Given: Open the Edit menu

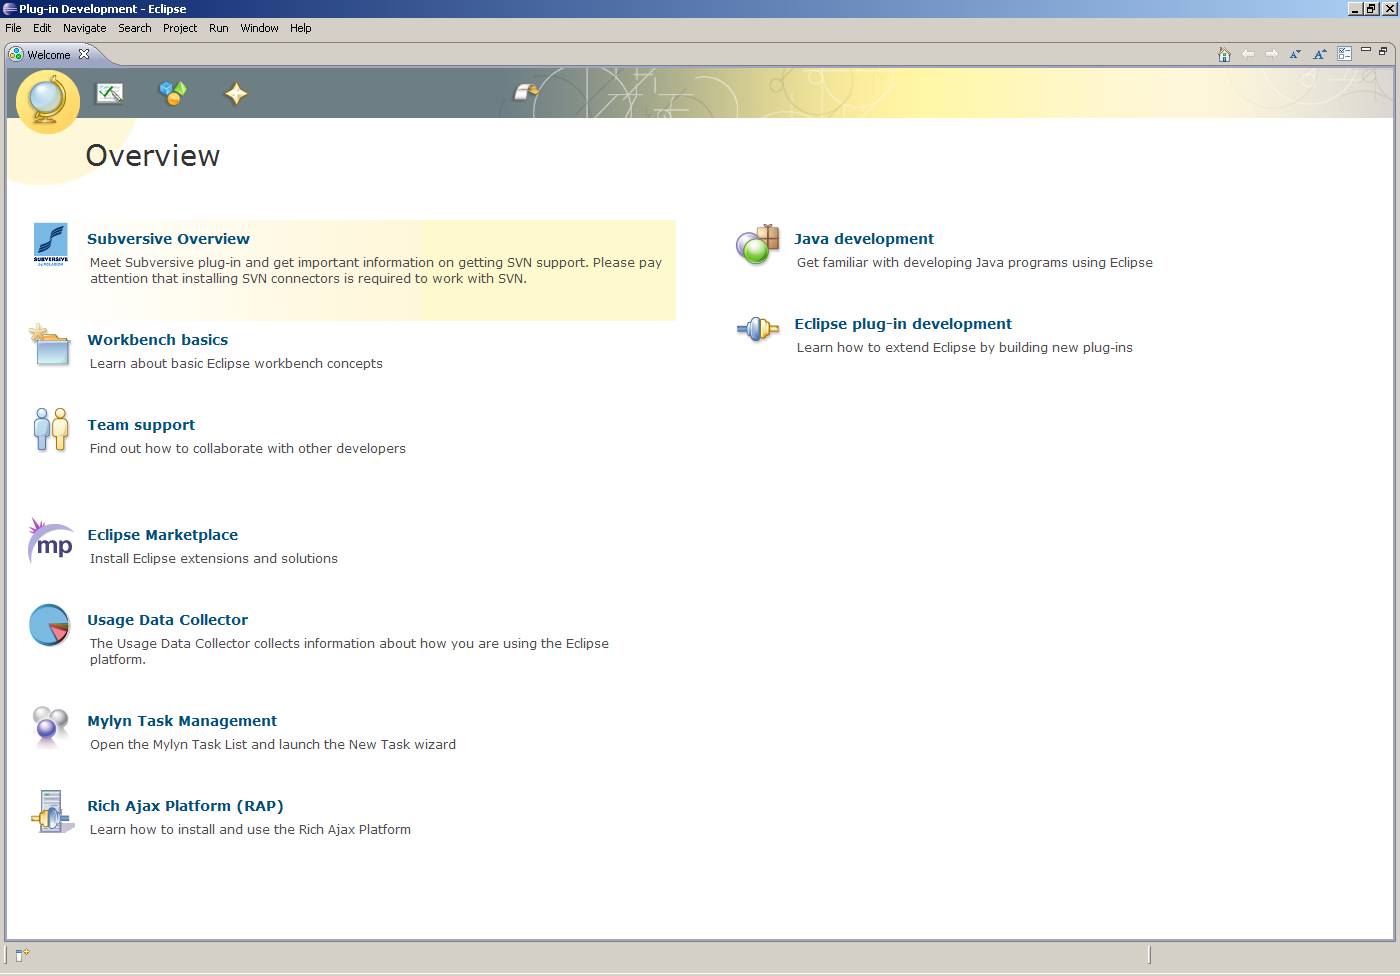Looking at the screenshot, I should coord(42,28).
